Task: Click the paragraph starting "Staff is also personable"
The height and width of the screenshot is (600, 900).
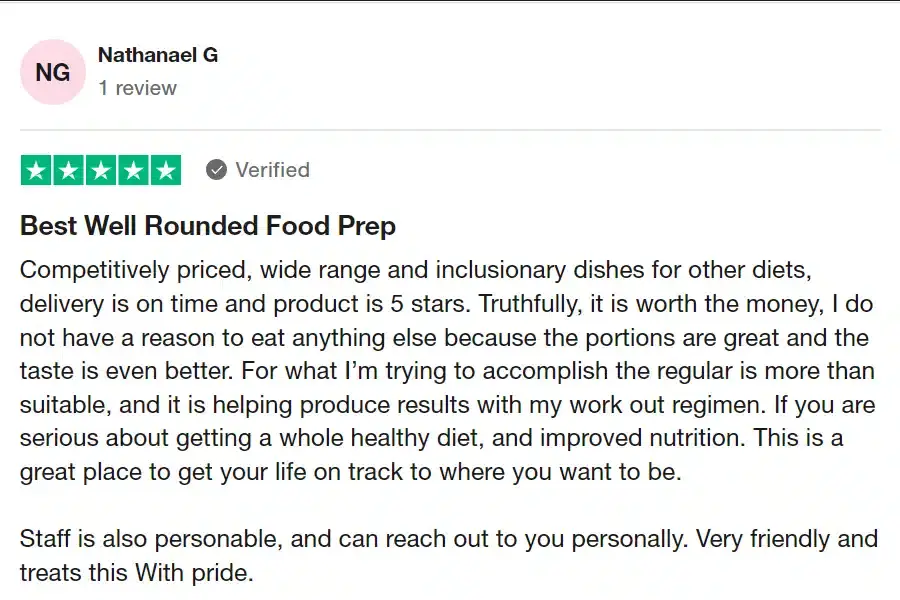Action: (x=448, y=540)
